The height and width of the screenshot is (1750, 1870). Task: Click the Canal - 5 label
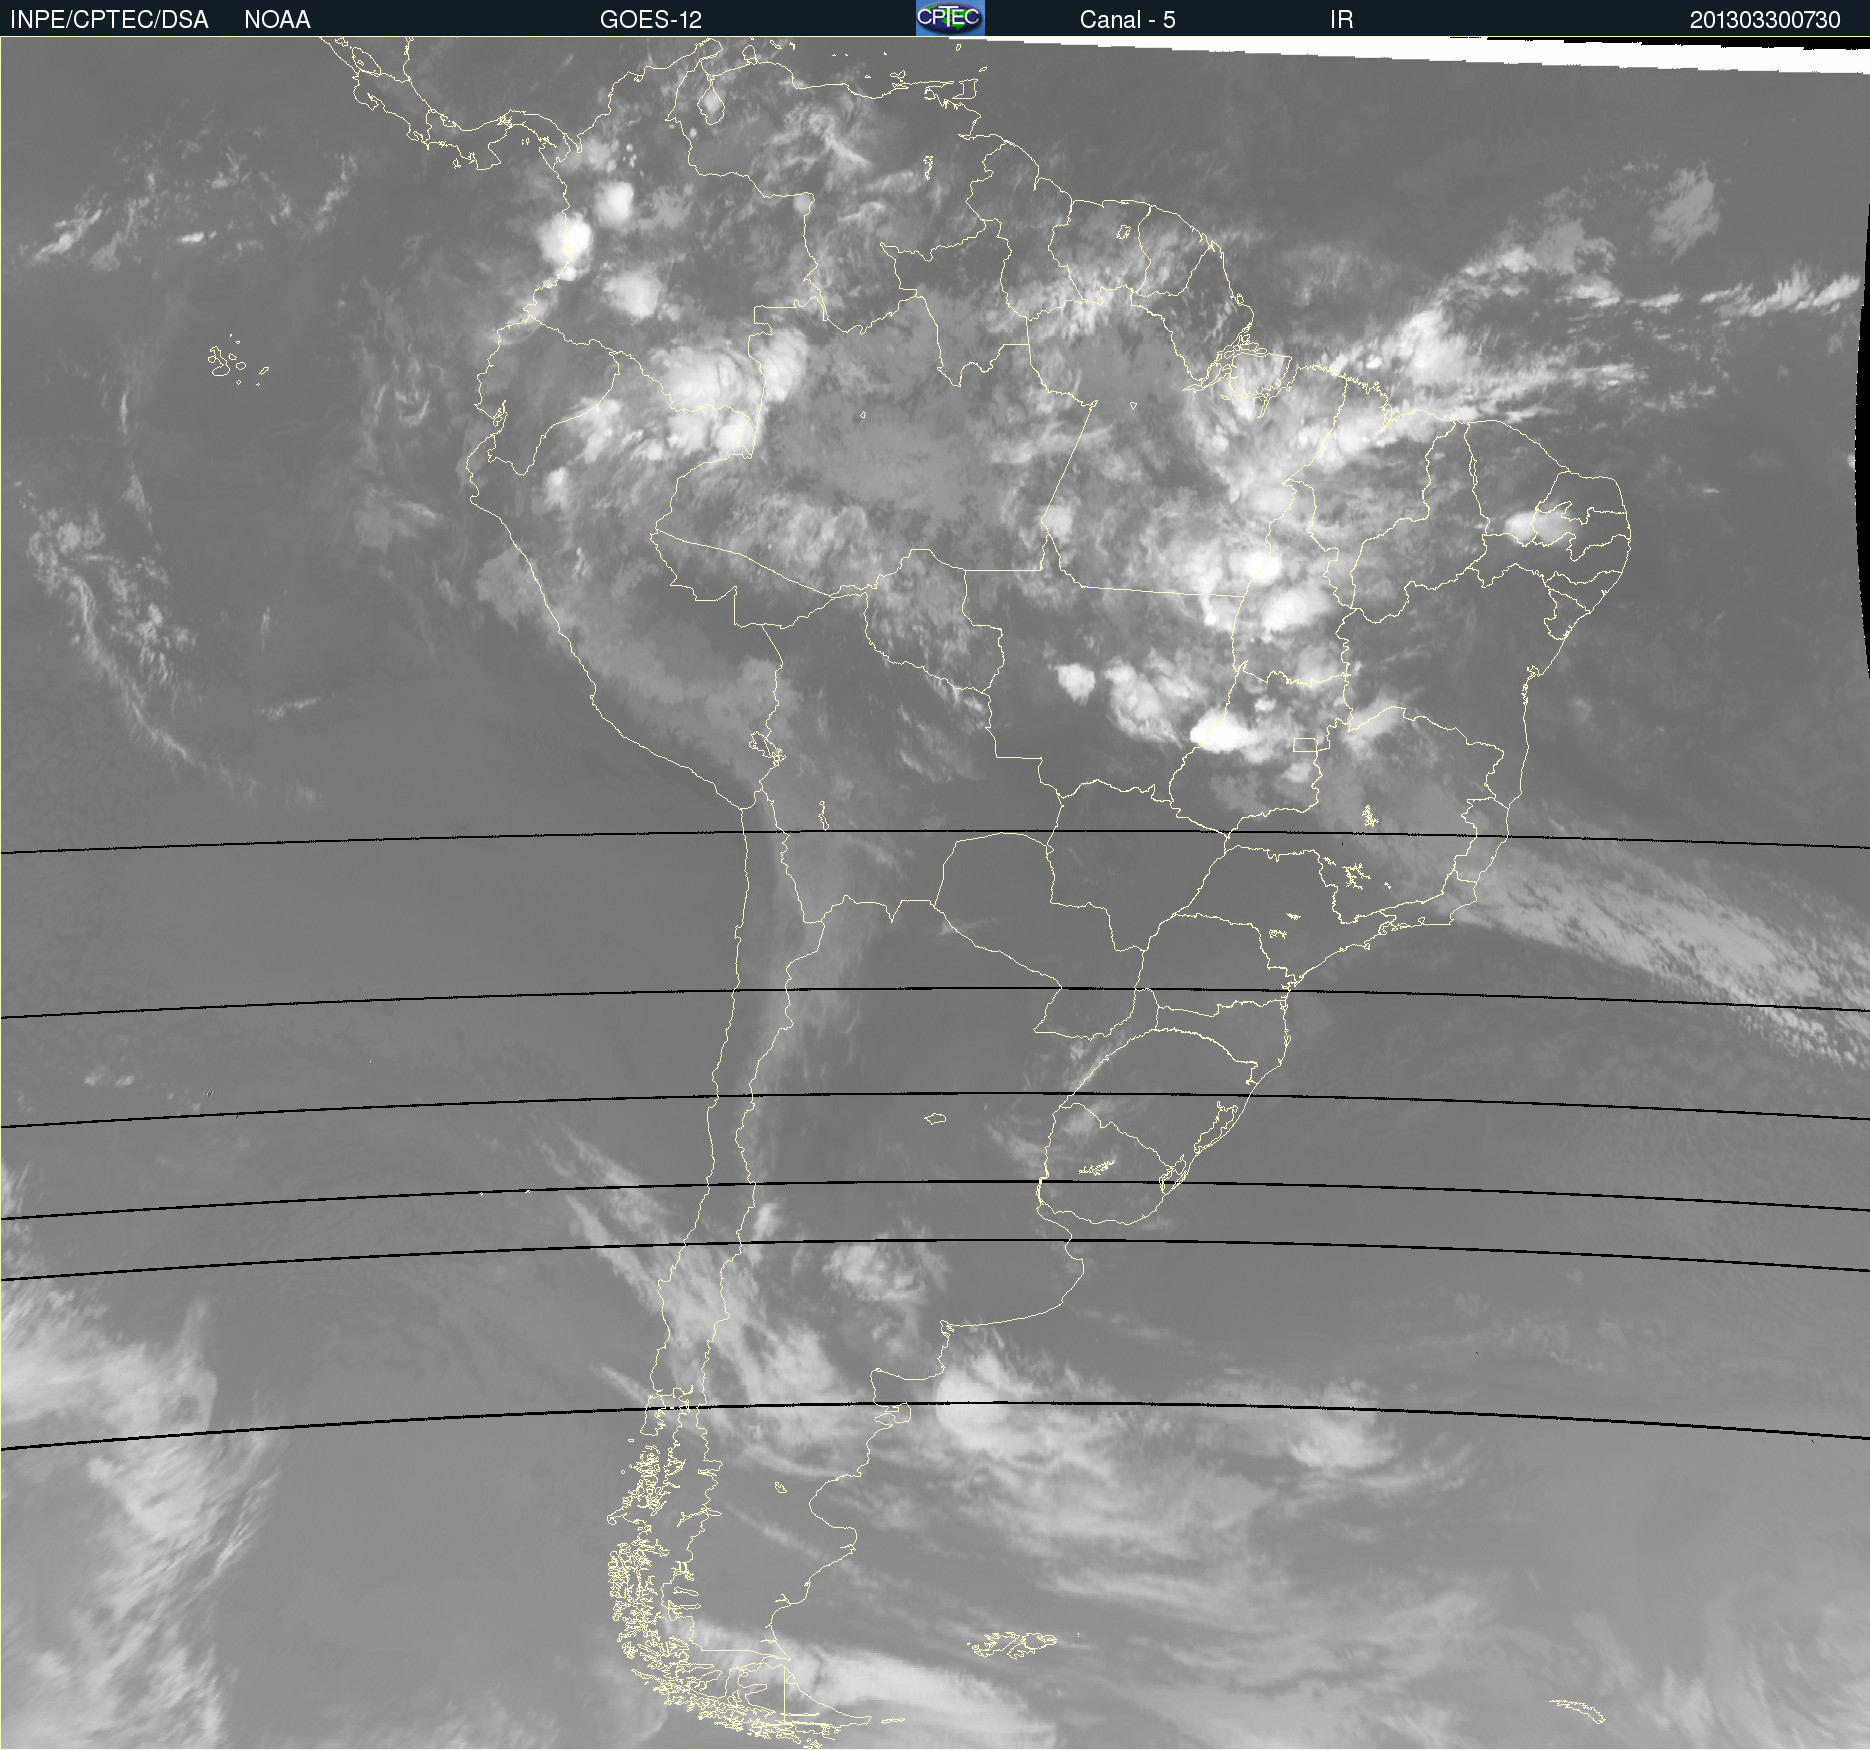[1127, 19]
